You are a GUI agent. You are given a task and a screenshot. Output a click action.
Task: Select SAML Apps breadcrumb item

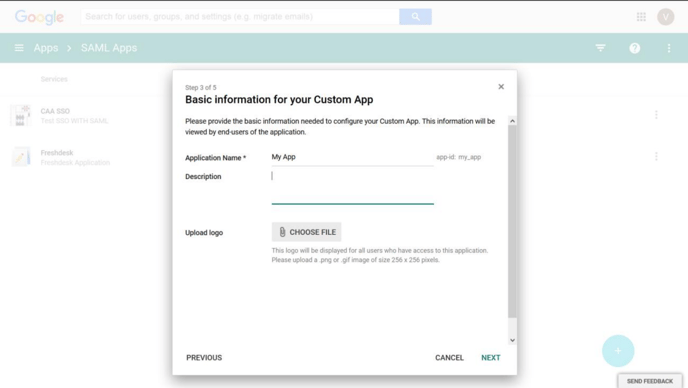tap(109, 48)
